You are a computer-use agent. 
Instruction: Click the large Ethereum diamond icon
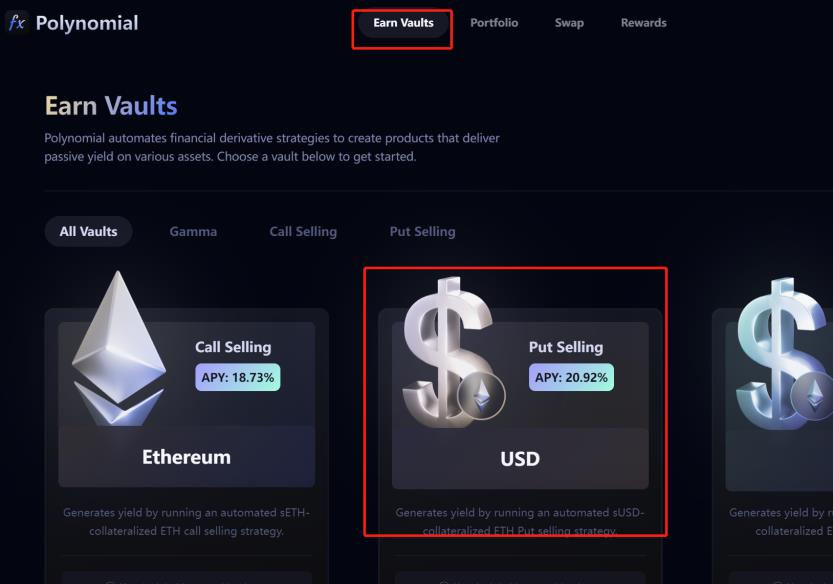tap(118, 345)
